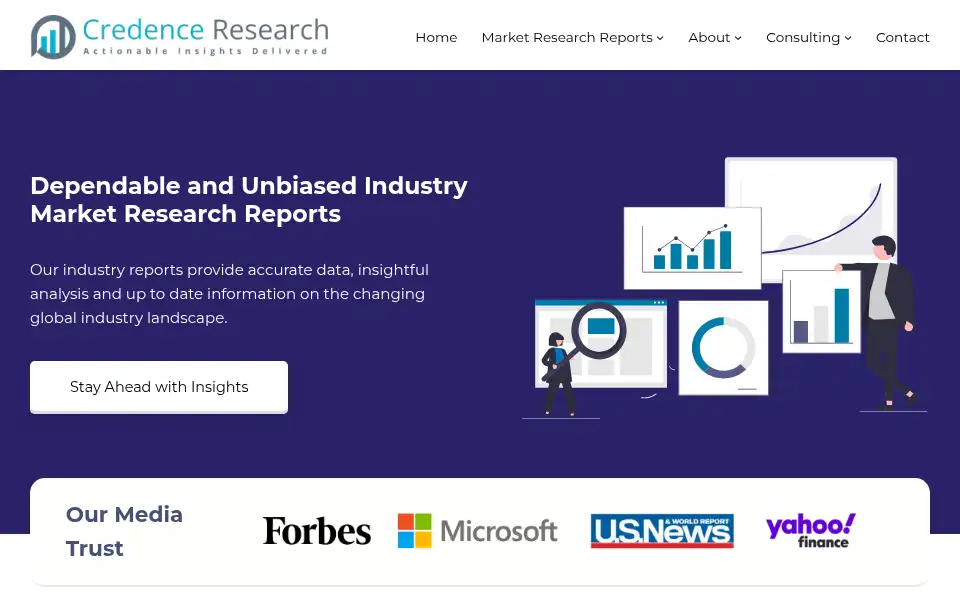Click the Microsoft four-square logo
Screen dimensions: 960x600
414,530
